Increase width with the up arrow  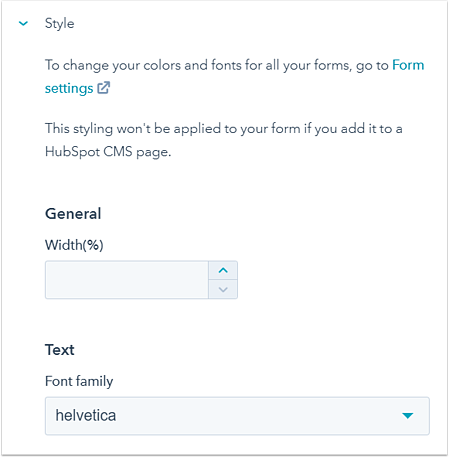point(223,270)
